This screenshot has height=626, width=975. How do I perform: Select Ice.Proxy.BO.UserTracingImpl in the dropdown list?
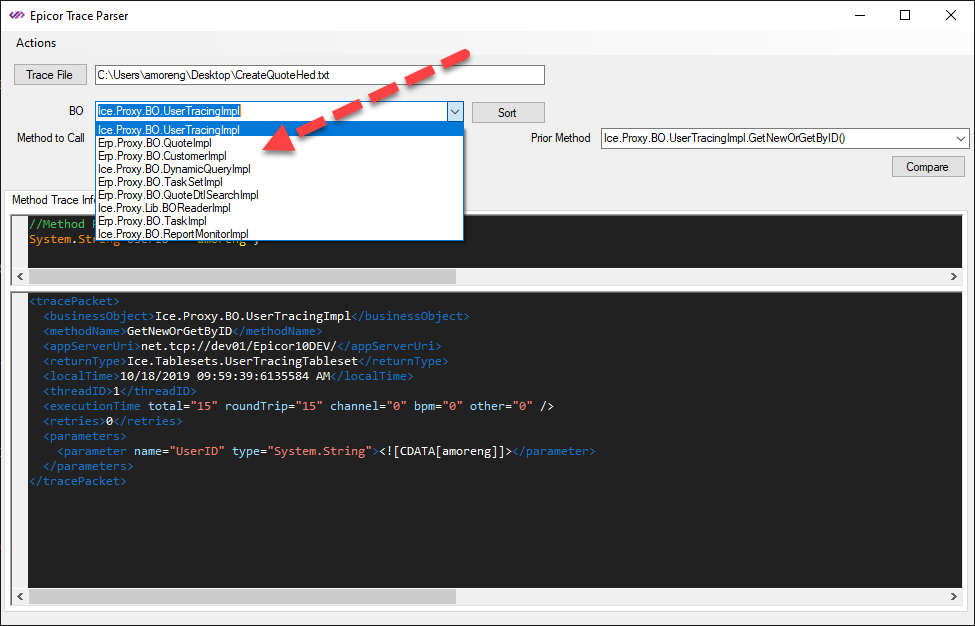coord(280,130)
